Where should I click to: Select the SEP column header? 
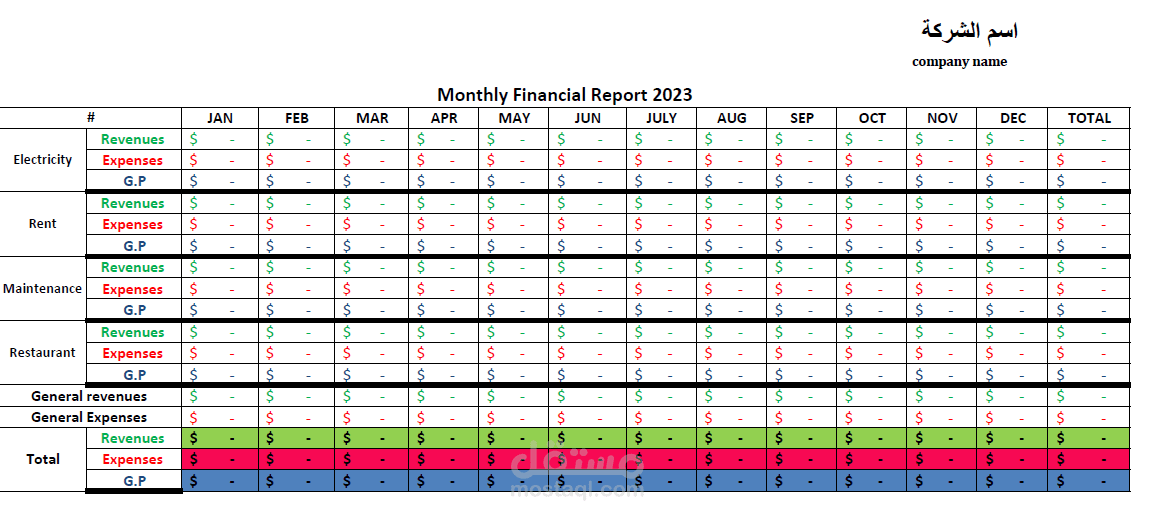801,118
